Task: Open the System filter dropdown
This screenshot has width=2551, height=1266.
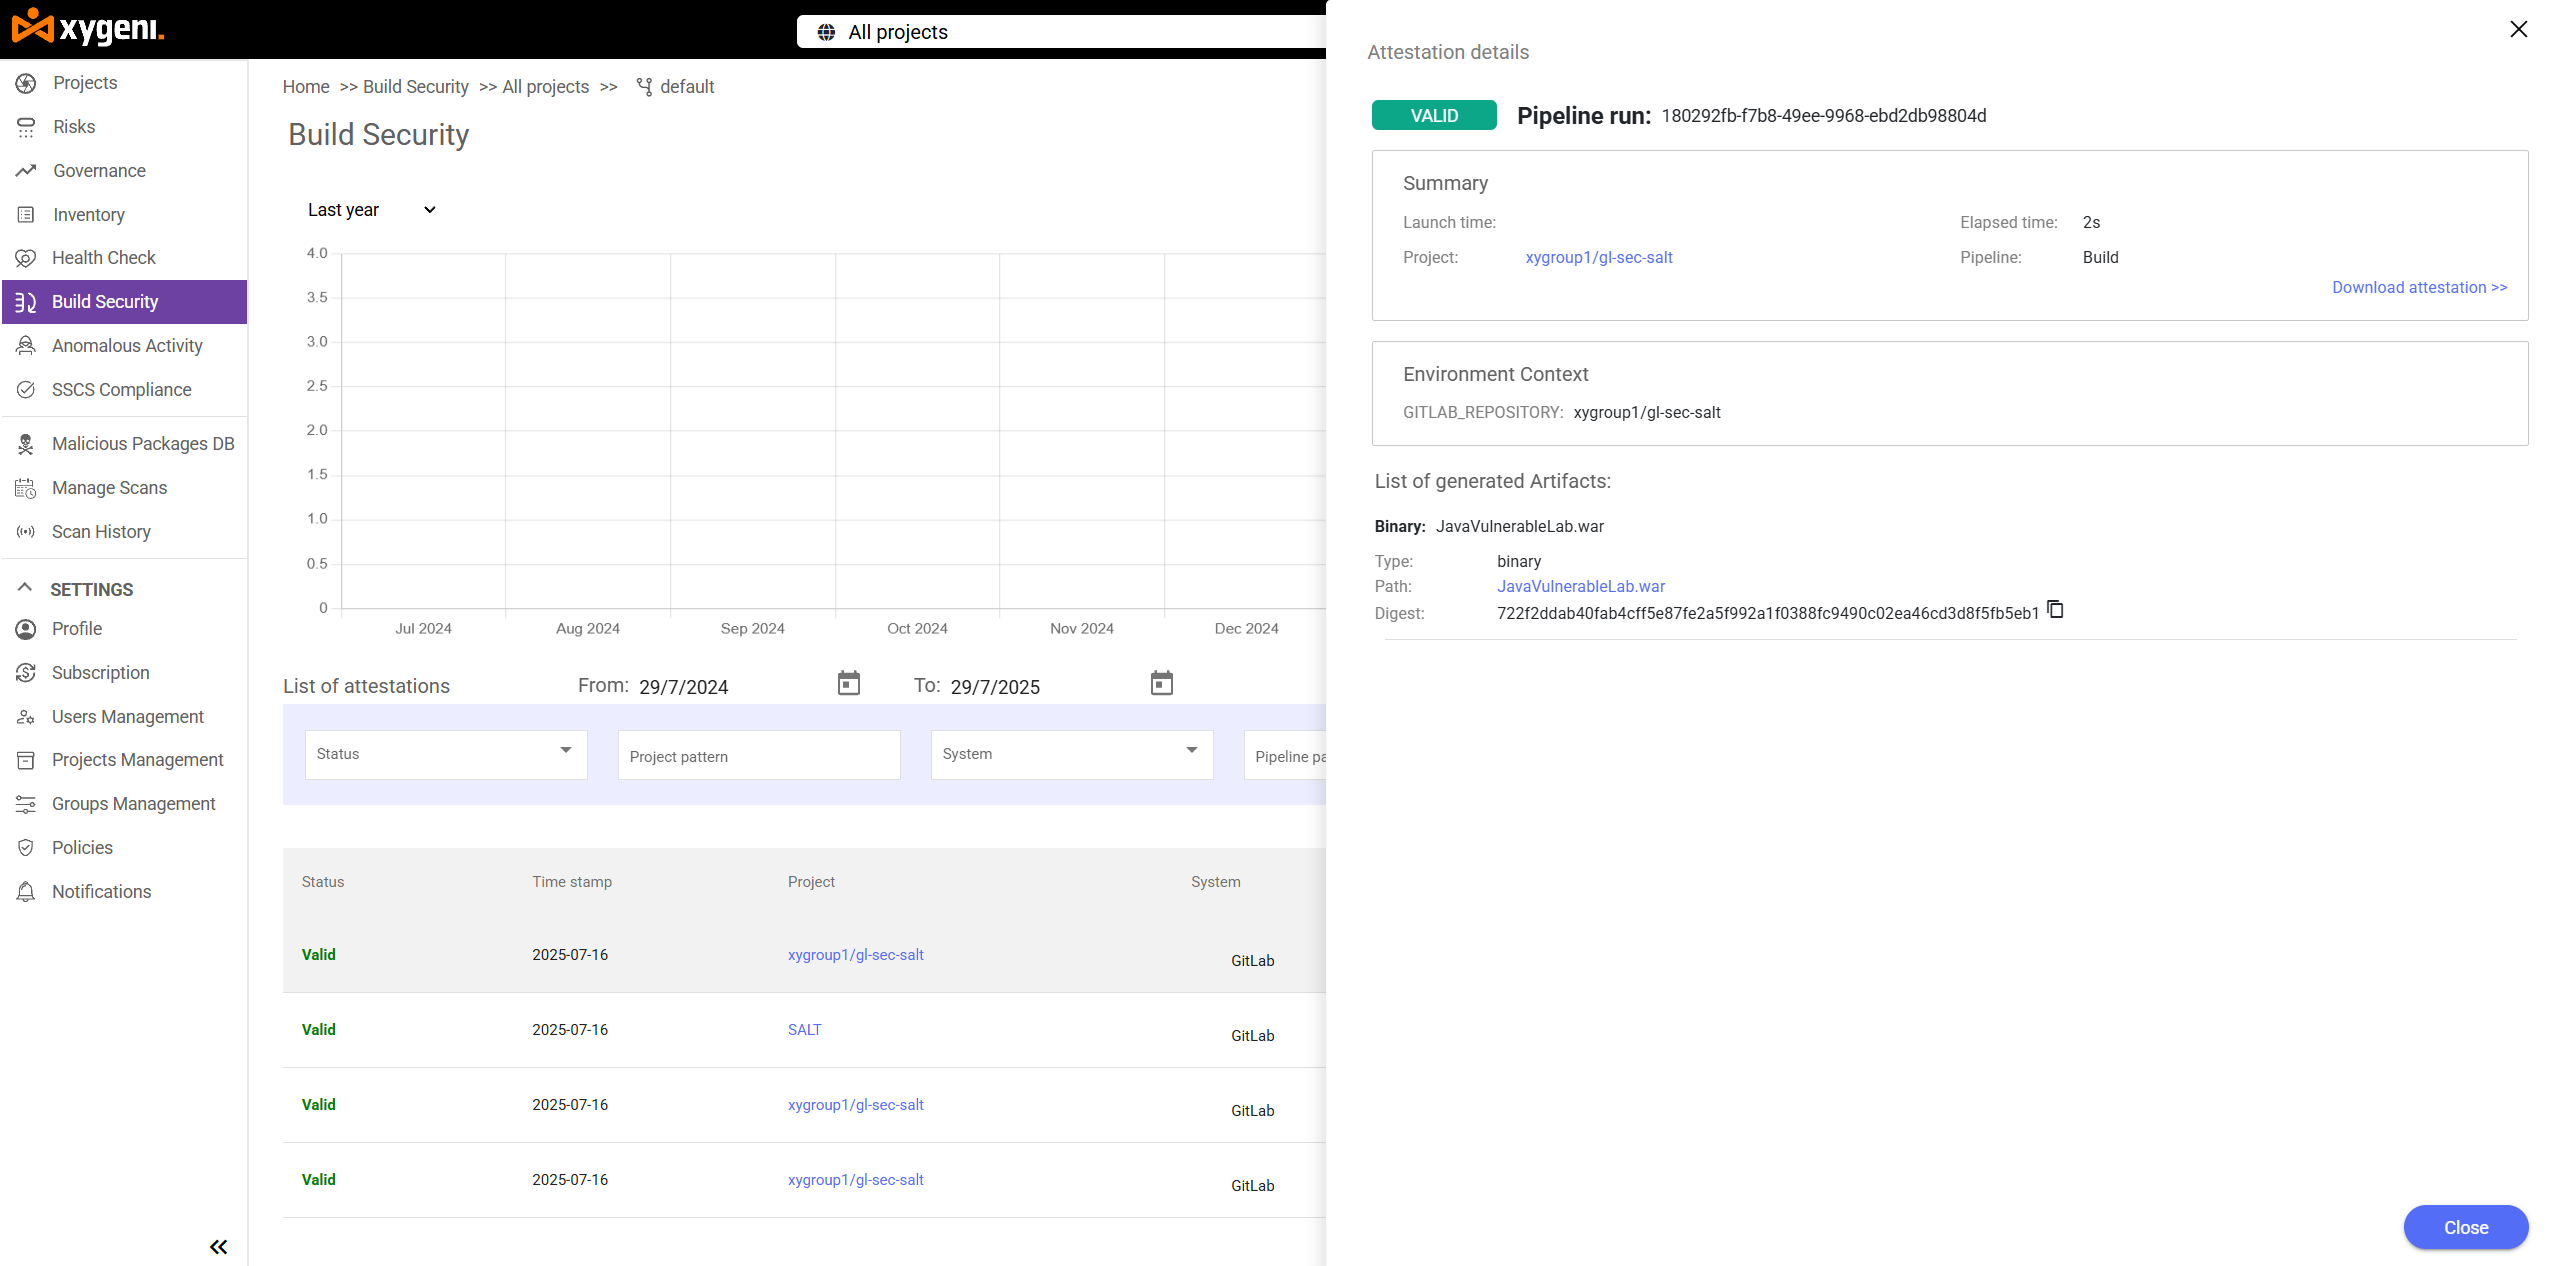Action: pos(1071,754)
